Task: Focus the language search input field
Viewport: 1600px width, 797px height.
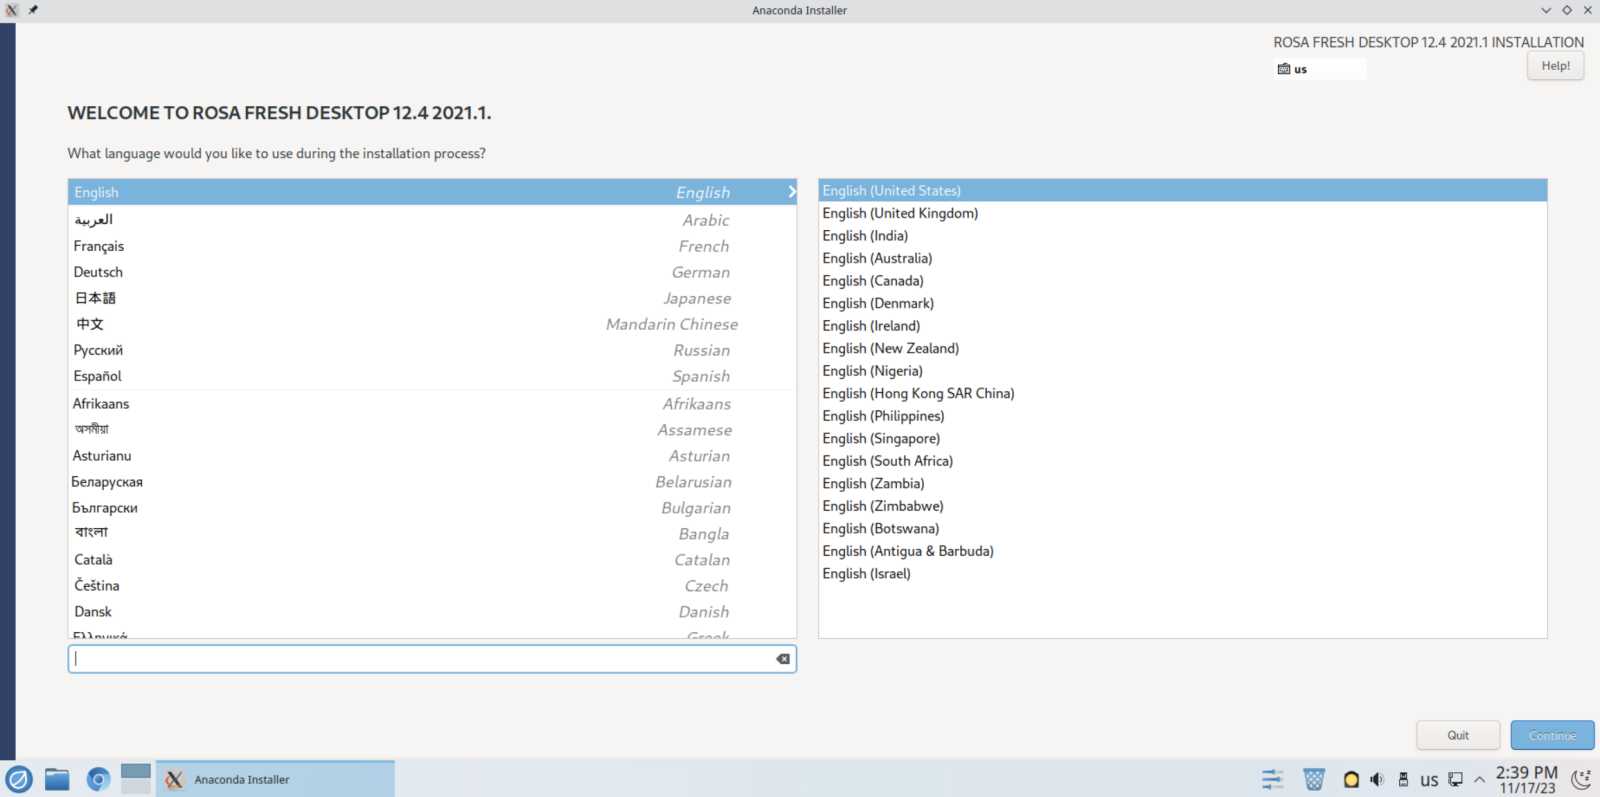Action: (432, 659)
